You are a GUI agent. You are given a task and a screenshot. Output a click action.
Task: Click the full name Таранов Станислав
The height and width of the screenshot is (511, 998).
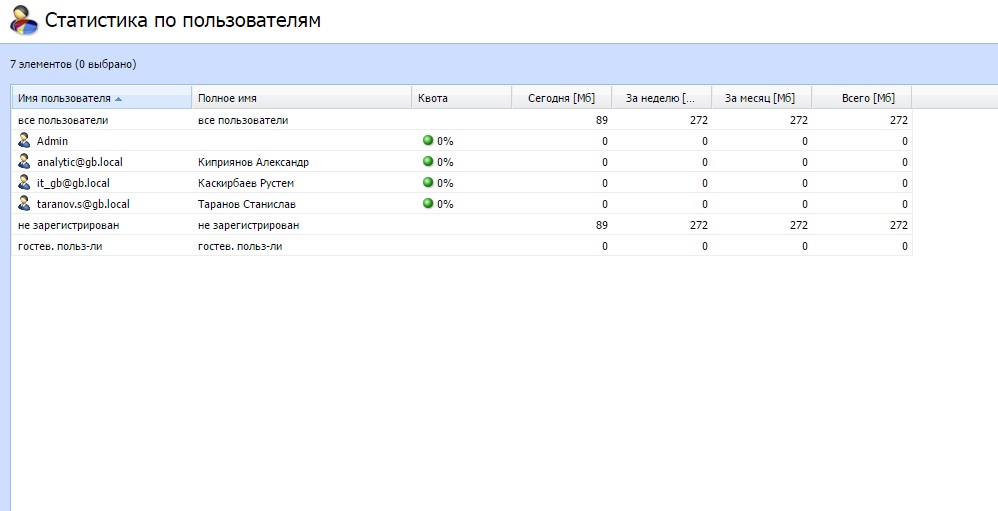tap(247, 204)
